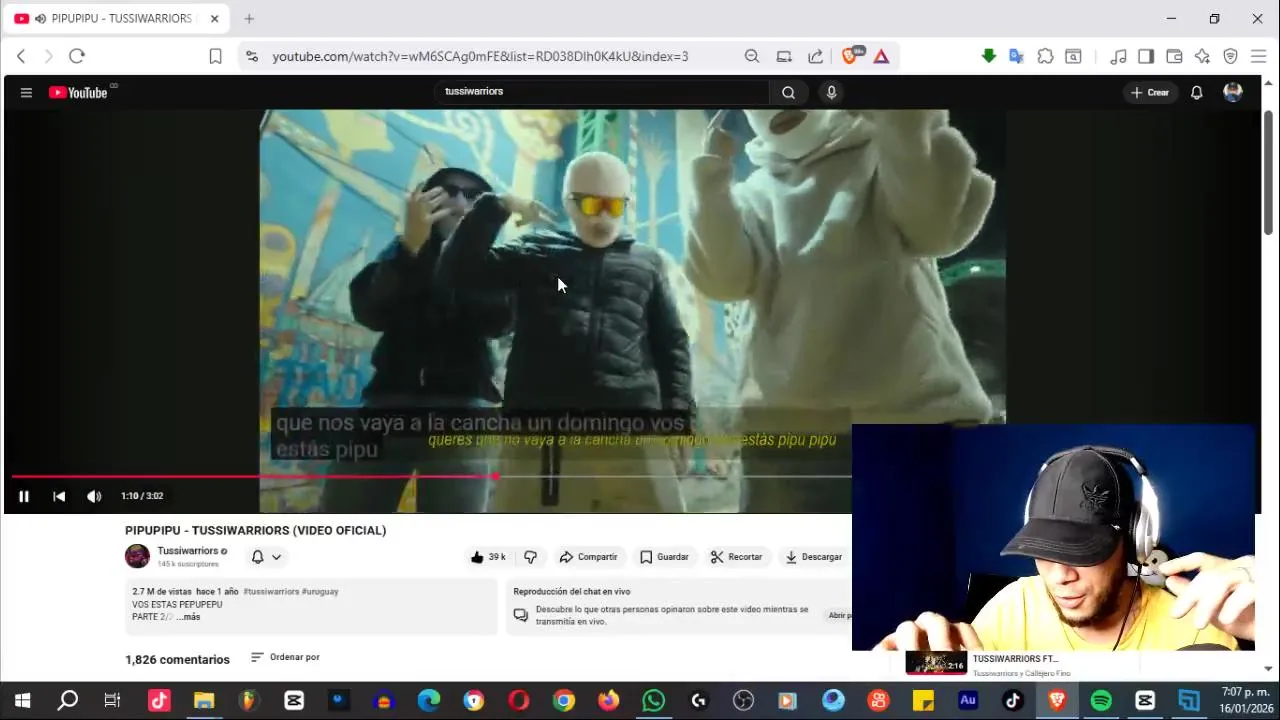Start voice search with the microphone icon
Screen dimensions: 1280x720
[831, 93]
